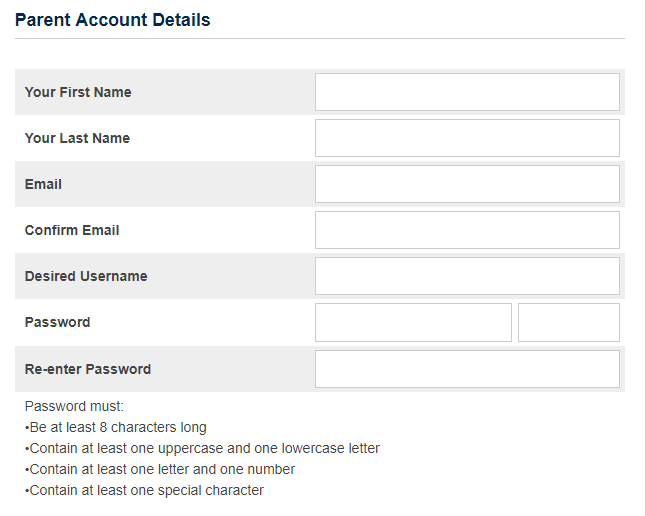Click the Your First Name input field
Screen dimensions: 646x516
coord(467,92)
